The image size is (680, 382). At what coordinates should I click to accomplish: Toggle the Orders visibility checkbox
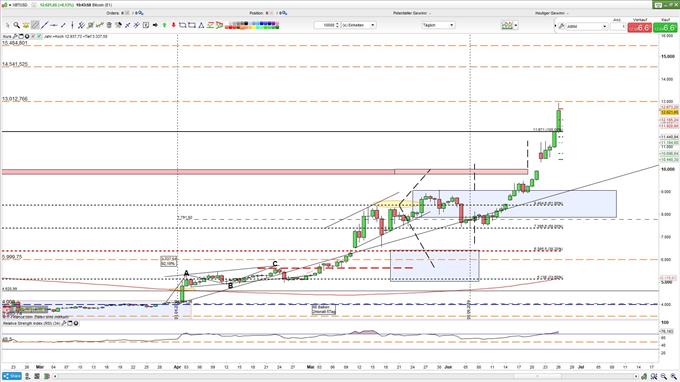pos(127,13)
